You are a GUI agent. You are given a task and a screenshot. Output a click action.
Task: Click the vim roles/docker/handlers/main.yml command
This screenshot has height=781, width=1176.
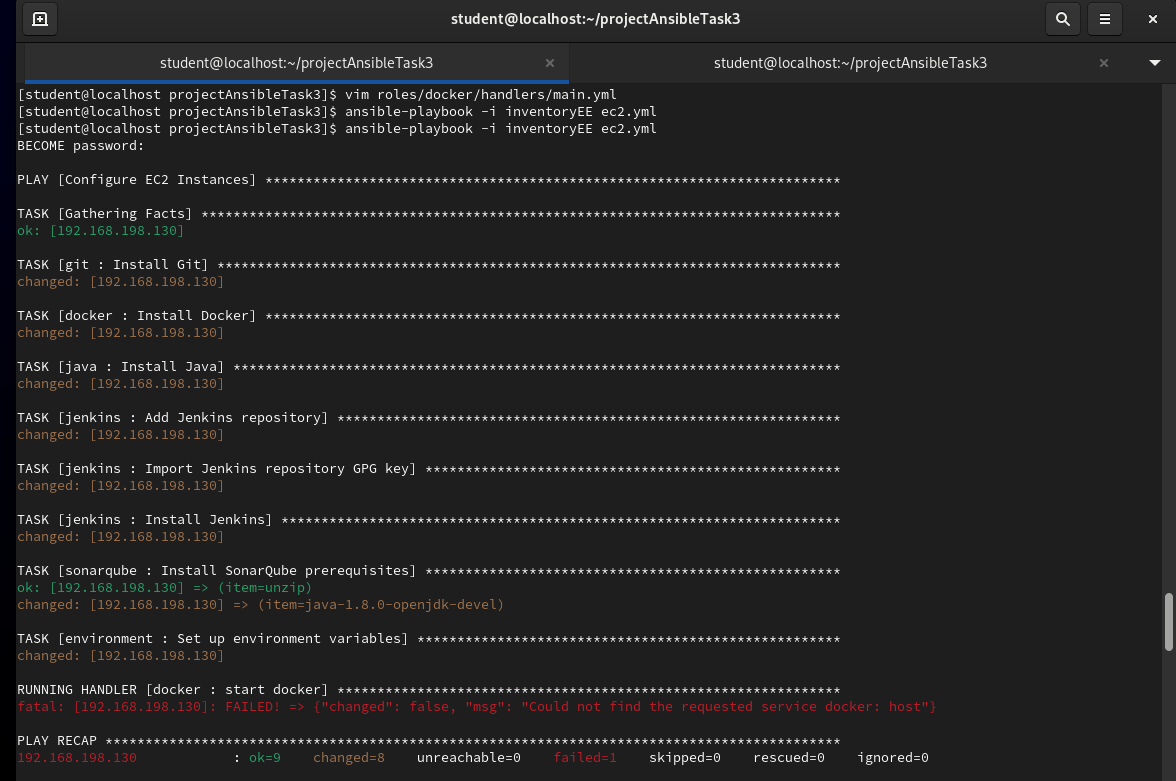click(481, 95)
